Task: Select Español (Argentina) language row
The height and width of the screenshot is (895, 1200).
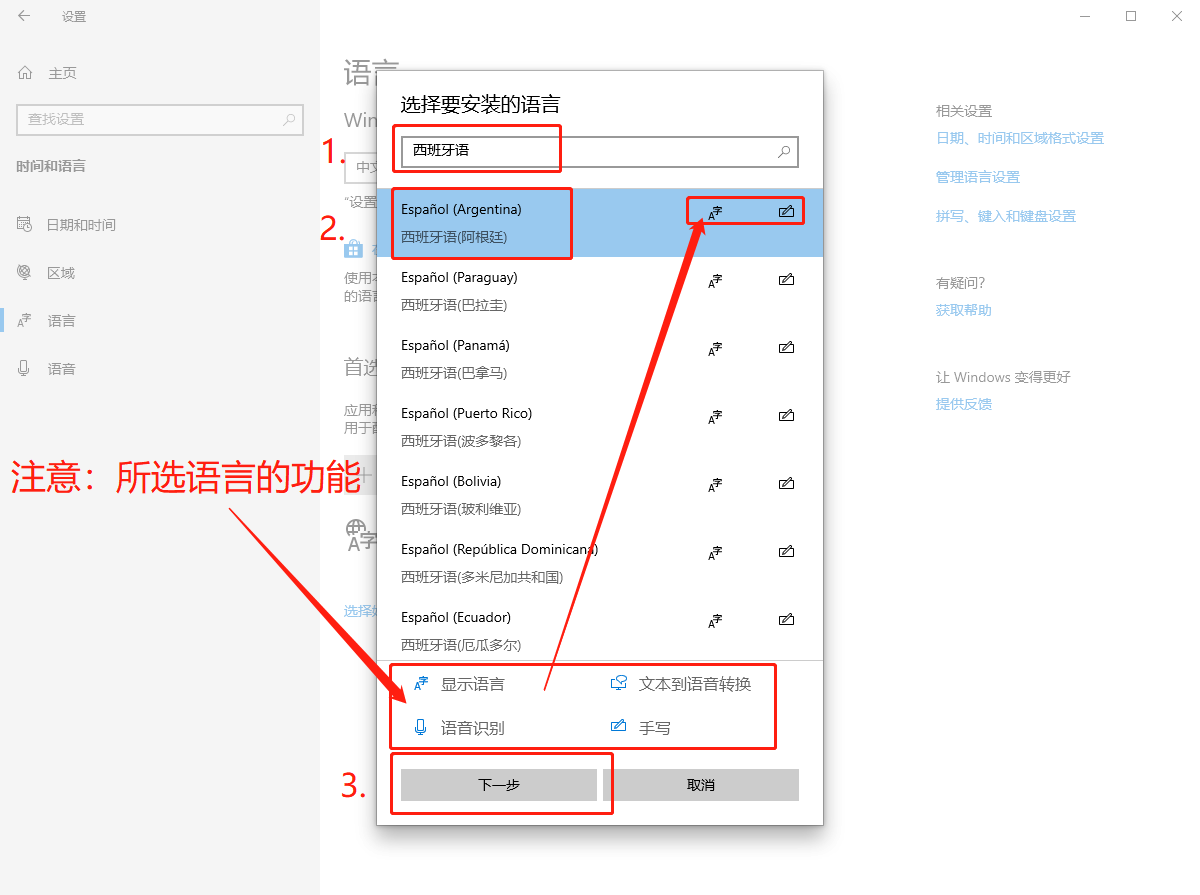Action: pyautogui.click(x=600, y=223)
